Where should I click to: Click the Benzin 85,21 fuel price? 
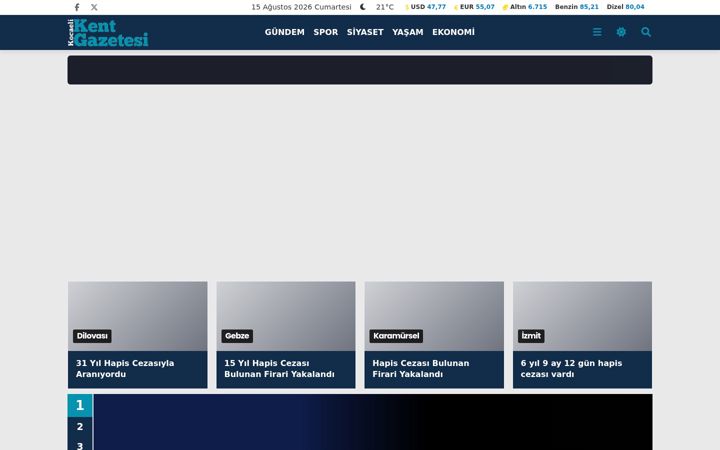[x=577, y=7]
